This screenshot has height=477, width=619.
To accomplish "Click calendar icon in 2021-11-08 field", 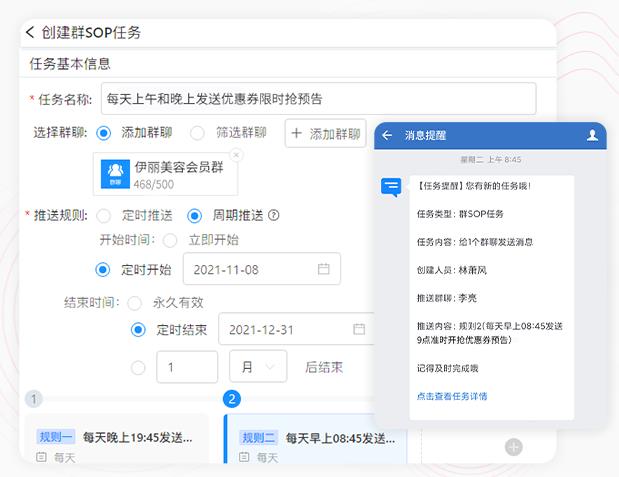I will 323,269.
